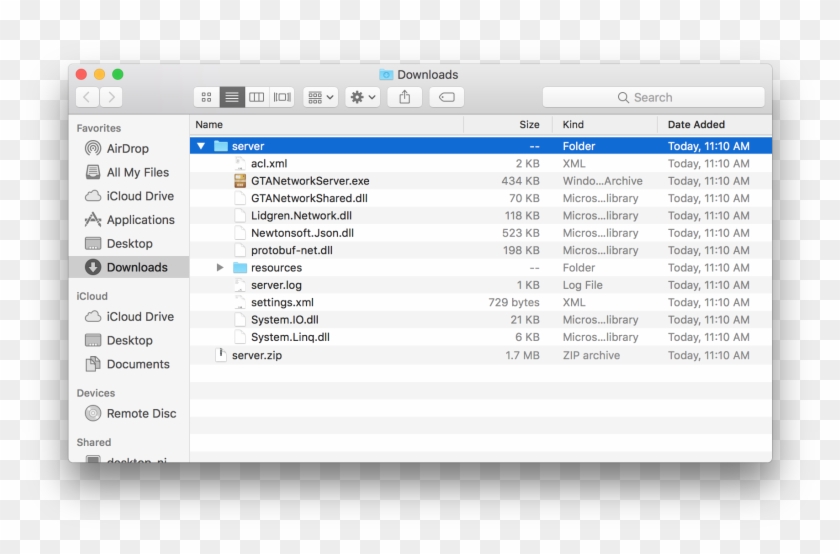Go forward with the right arrow
The image size is (840, 554).
pyautogui.click(x=111, y=97)
